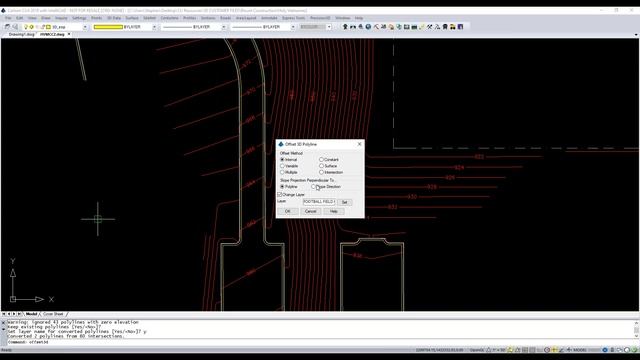The width and height of the screenshot is (640, 360).
Task: Cancel the Offset 3D Polyline dialog
Action: tap(310, 211)
